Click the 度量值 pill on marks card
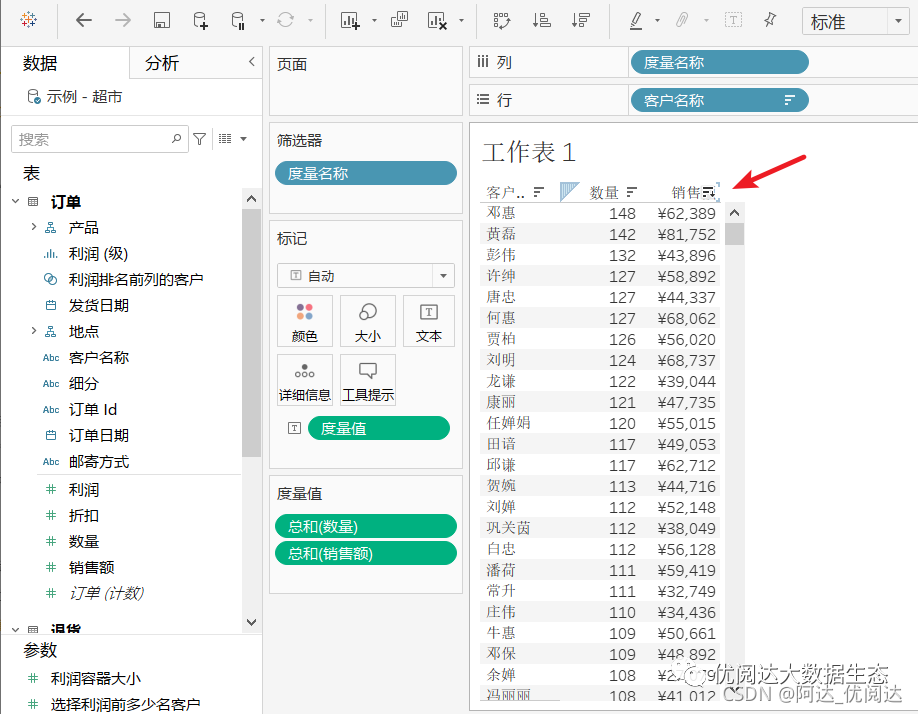Screen dimensions: 918x714 tap(379, 428)
